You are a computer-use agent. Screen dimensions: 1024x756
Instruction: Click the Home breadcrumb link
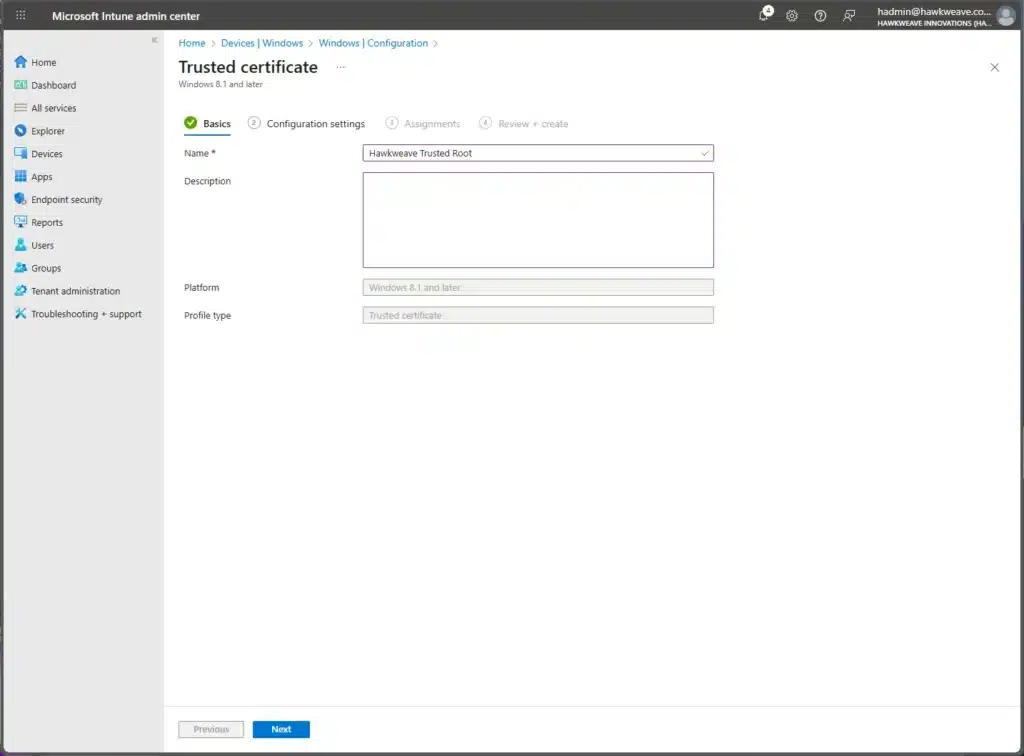coord(192,43)
